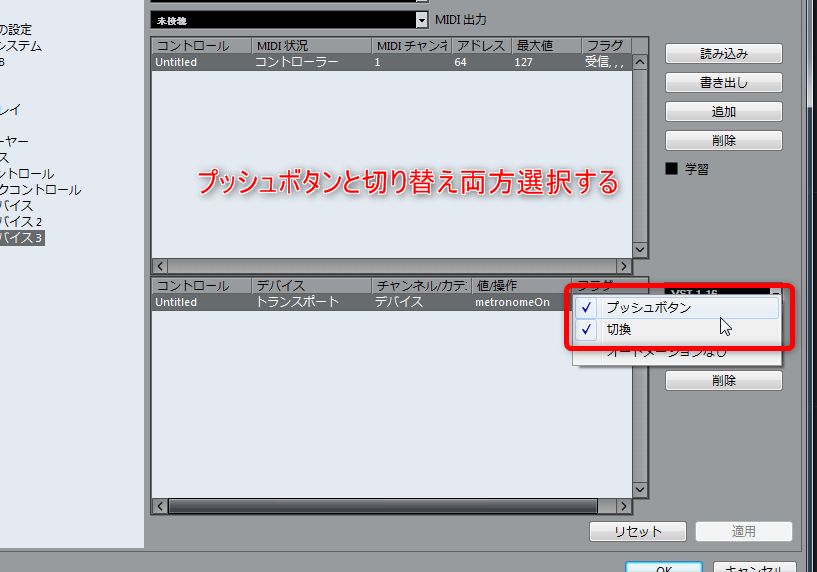The height and width of the screenshot is (572, 817).
Task: Open the VST dropdown beside the flag menu
Action: click(776, 292)
